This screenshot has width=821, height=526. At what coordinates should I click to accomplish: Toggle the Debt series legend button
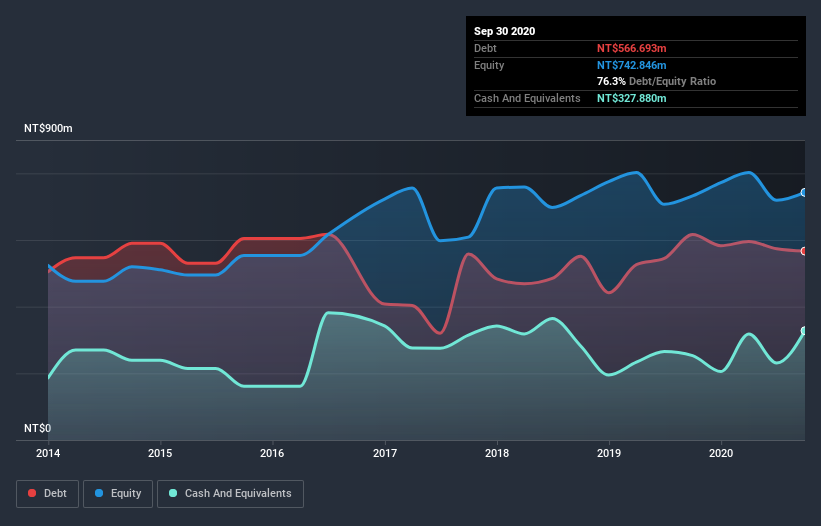[x=47, y=494]
